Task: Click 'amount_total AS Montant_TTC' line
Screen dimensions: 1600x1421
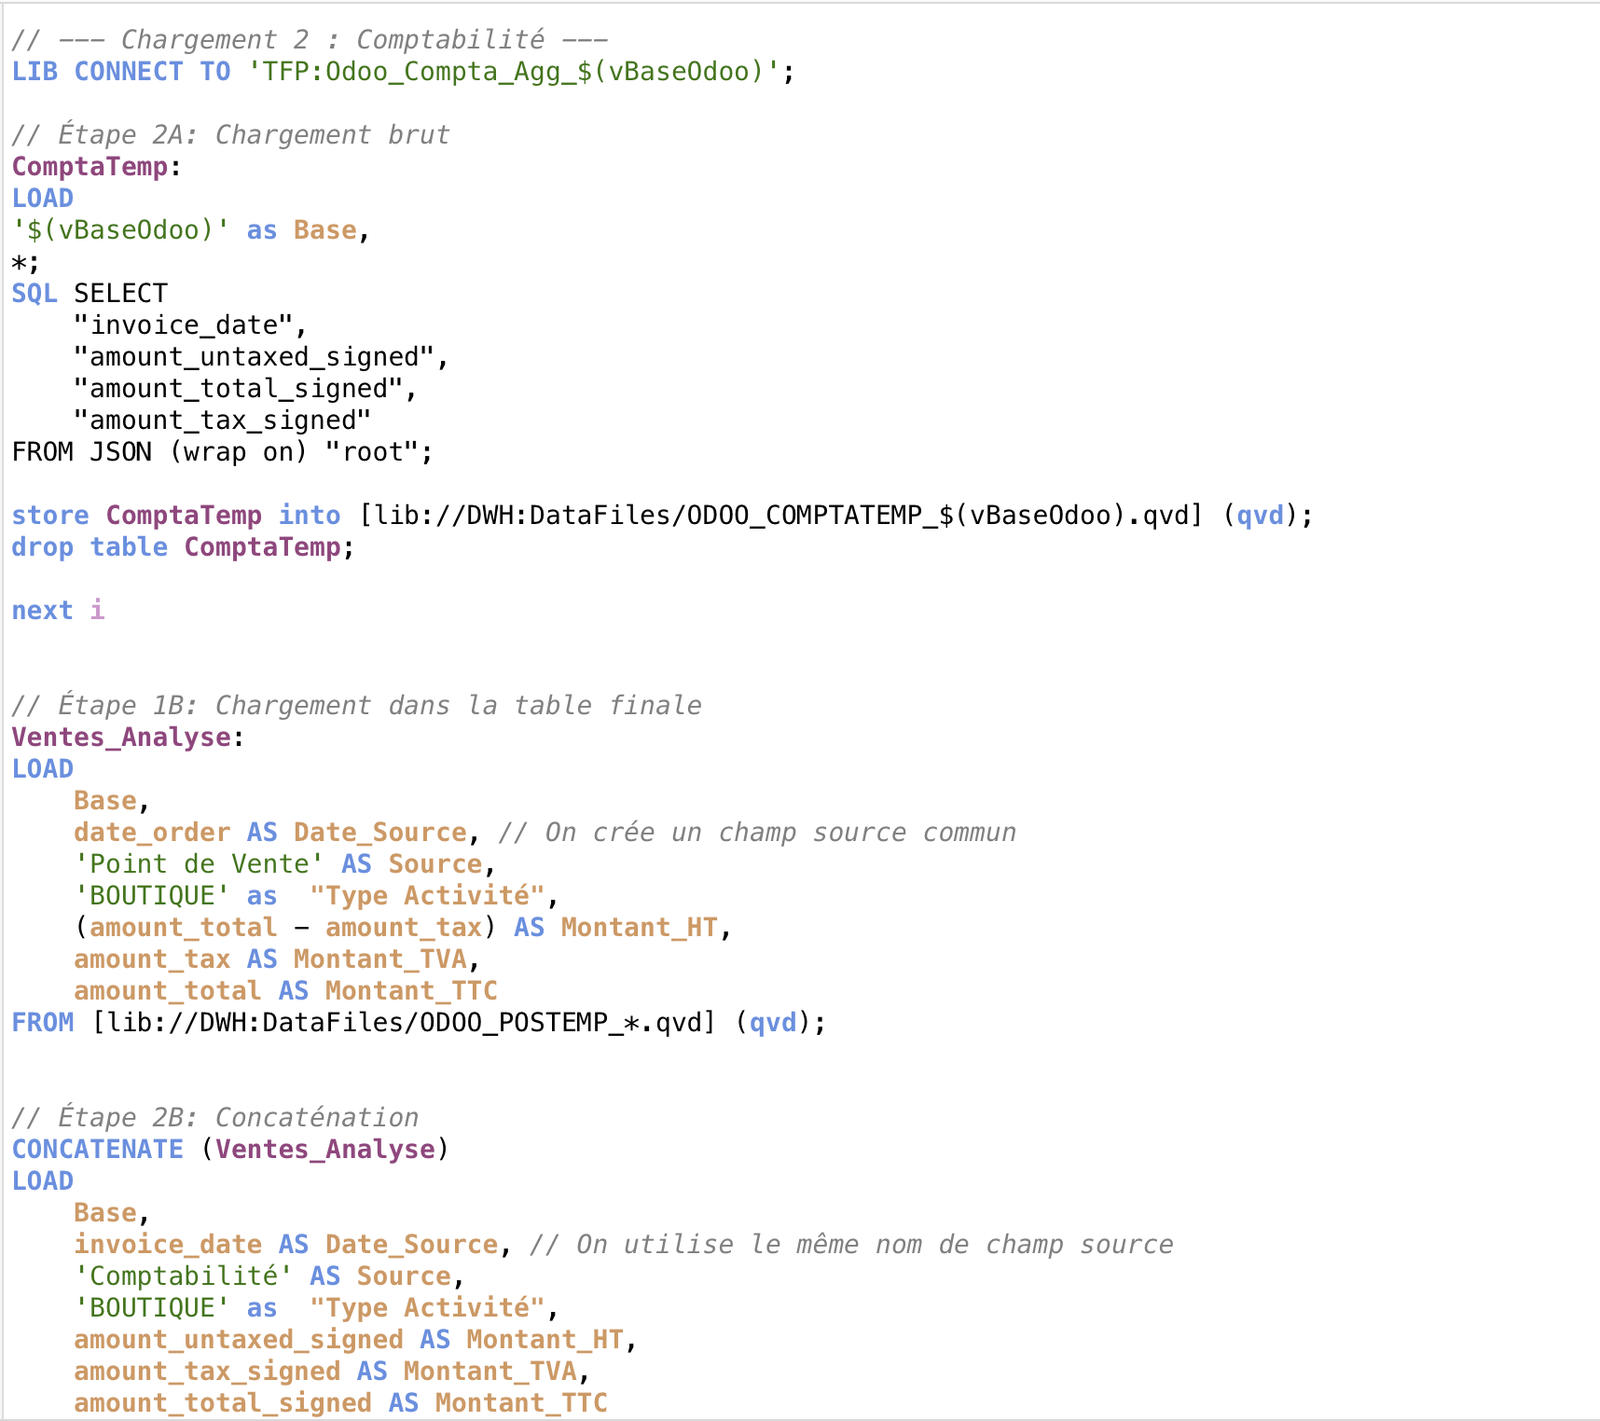Action: tap(285, 991)
